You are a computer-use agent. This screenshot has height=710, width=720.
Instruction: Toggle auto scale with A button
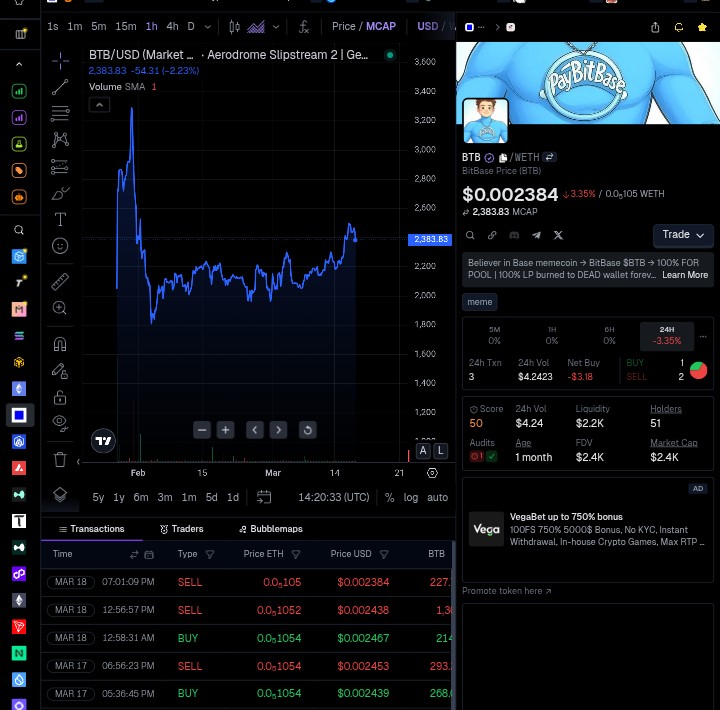tap(423, 451)
